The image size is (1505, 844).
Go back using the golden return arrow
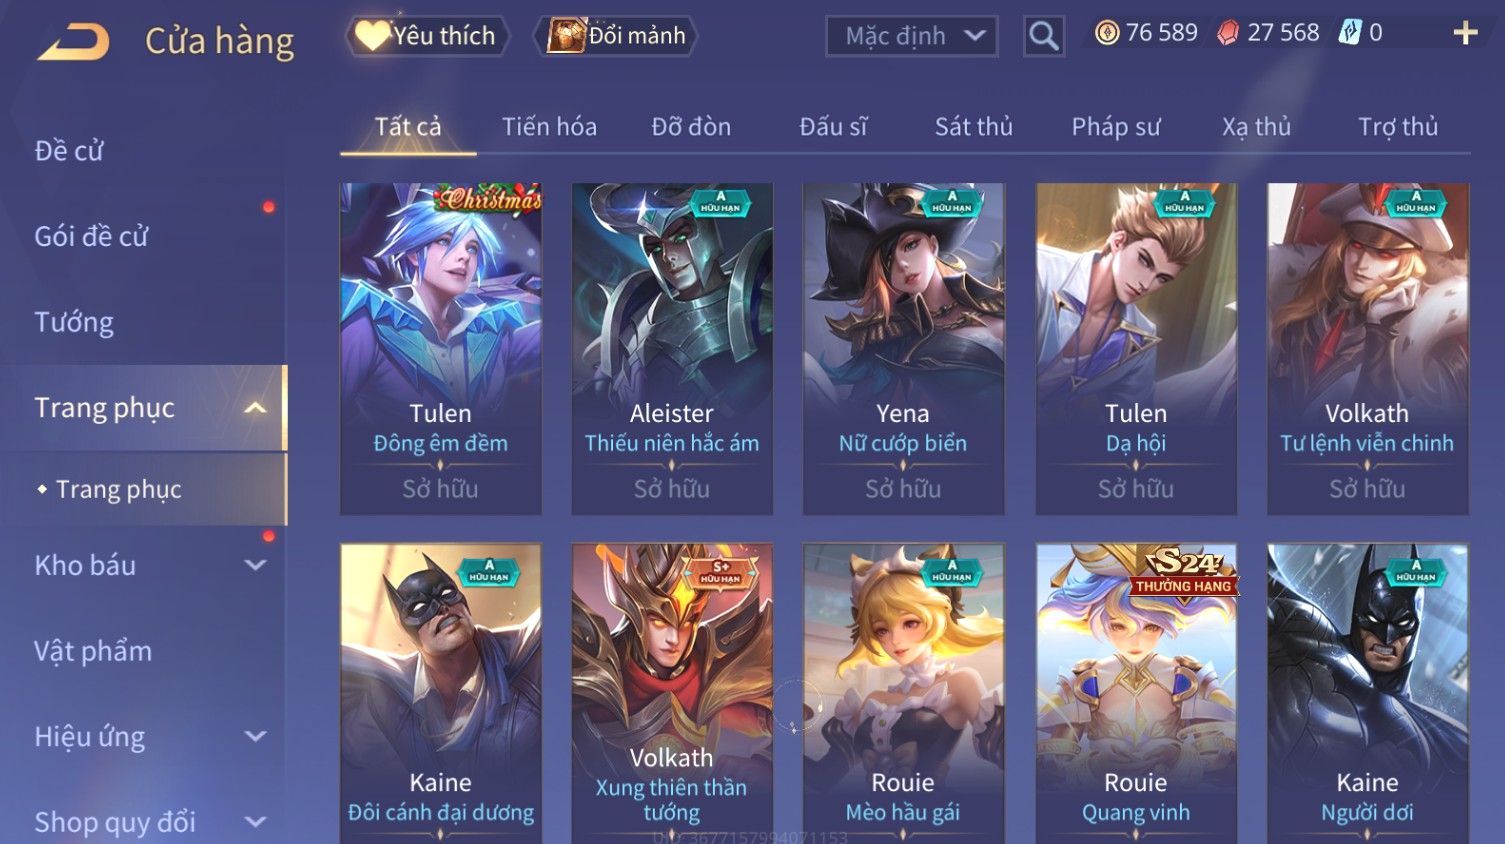(x=74, y=42)
